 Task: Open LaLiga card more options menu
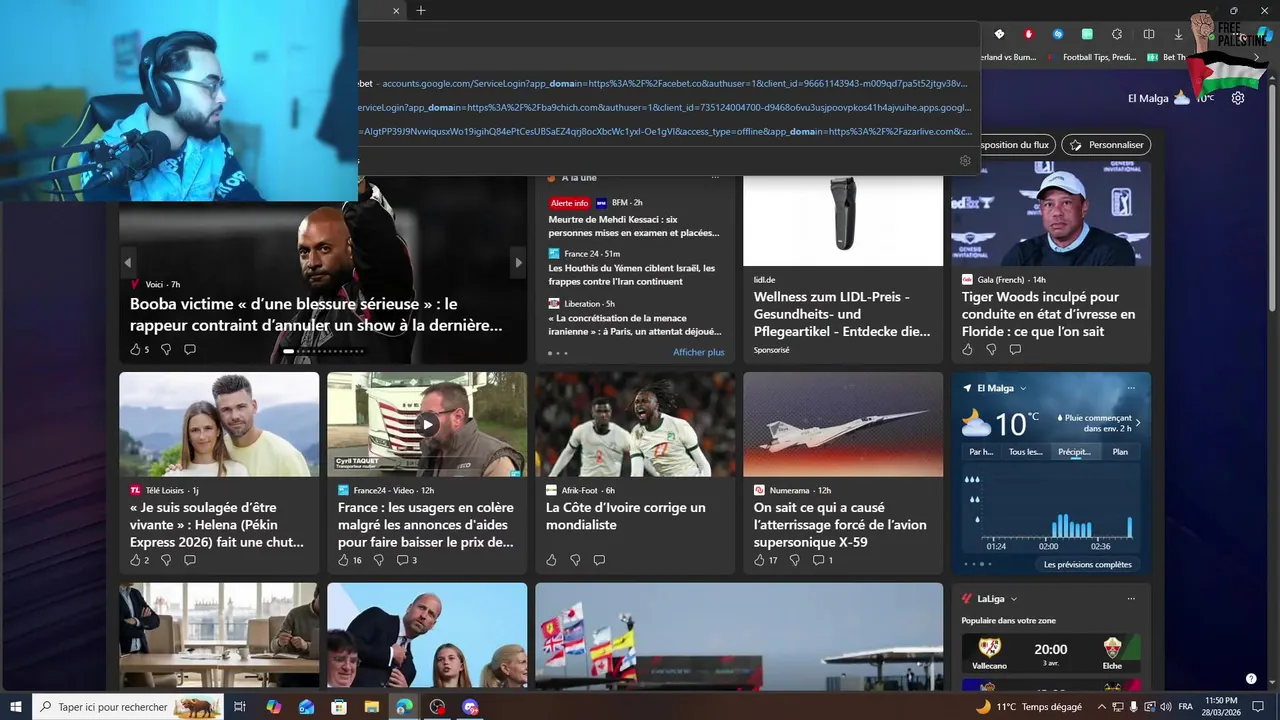tap(1131, 599)
